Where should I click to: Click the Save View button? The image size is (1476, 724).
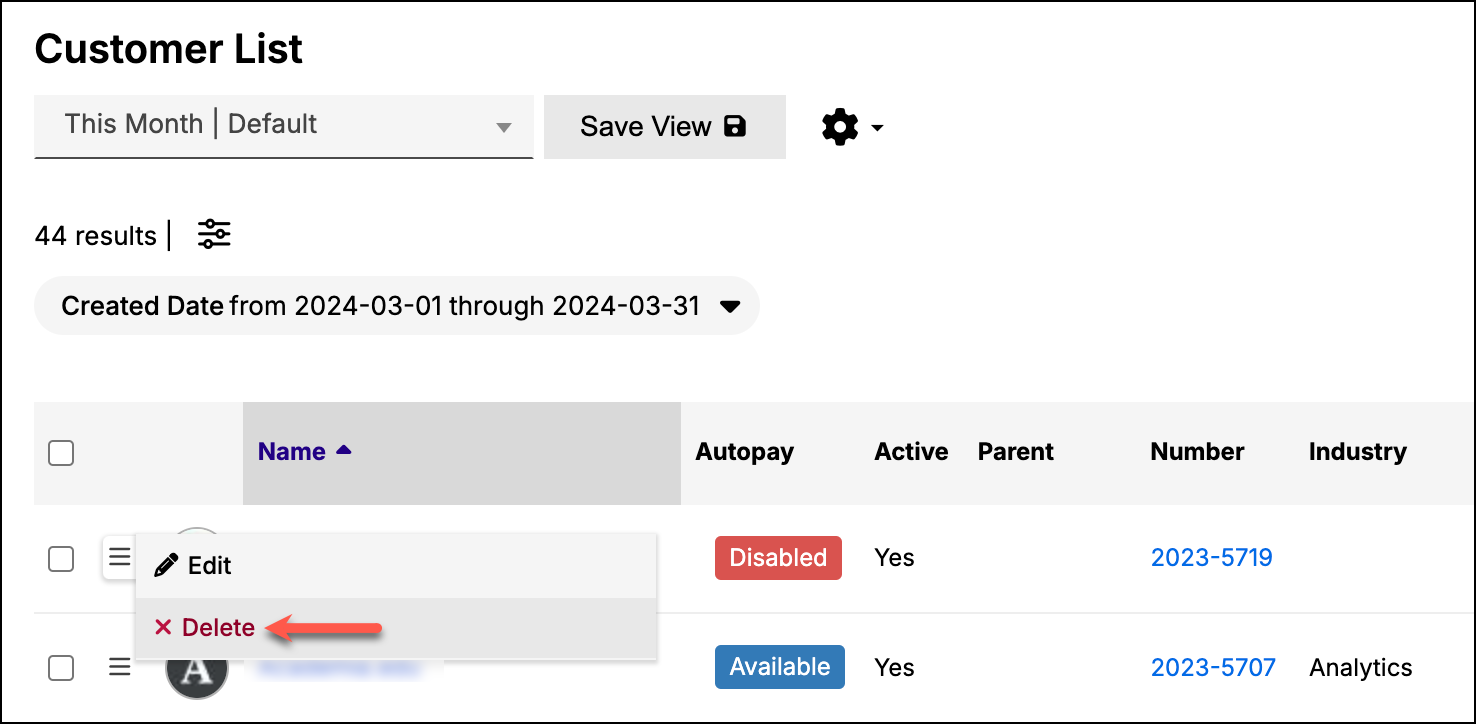(x=664, y=126)
